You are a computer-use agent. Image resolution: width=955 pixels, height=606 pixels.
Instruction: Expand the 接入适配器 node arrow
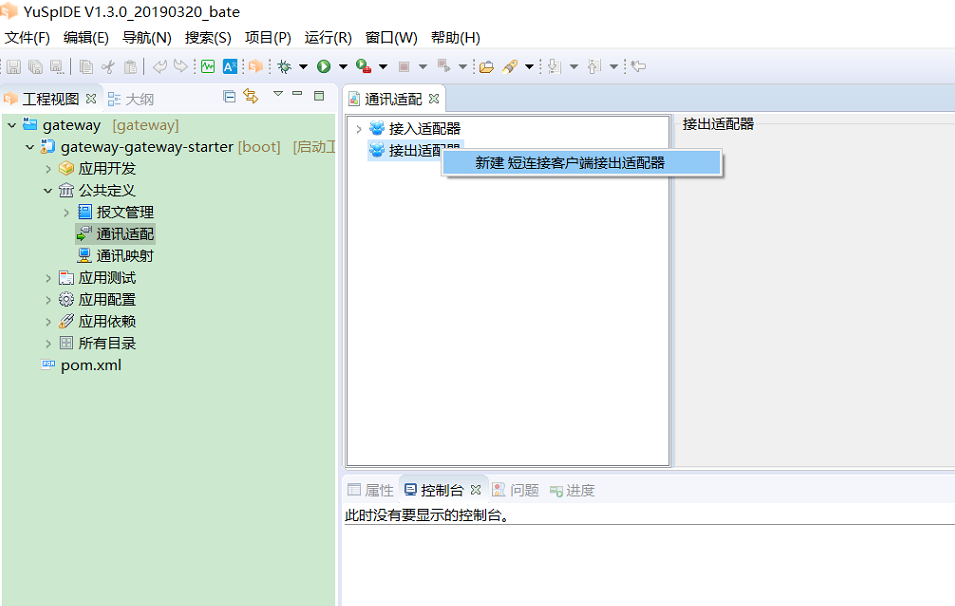click(x=359, y=129)
